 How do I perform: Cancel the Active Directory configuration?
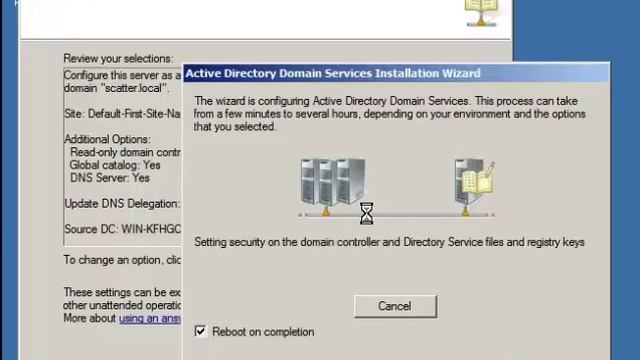395,306
